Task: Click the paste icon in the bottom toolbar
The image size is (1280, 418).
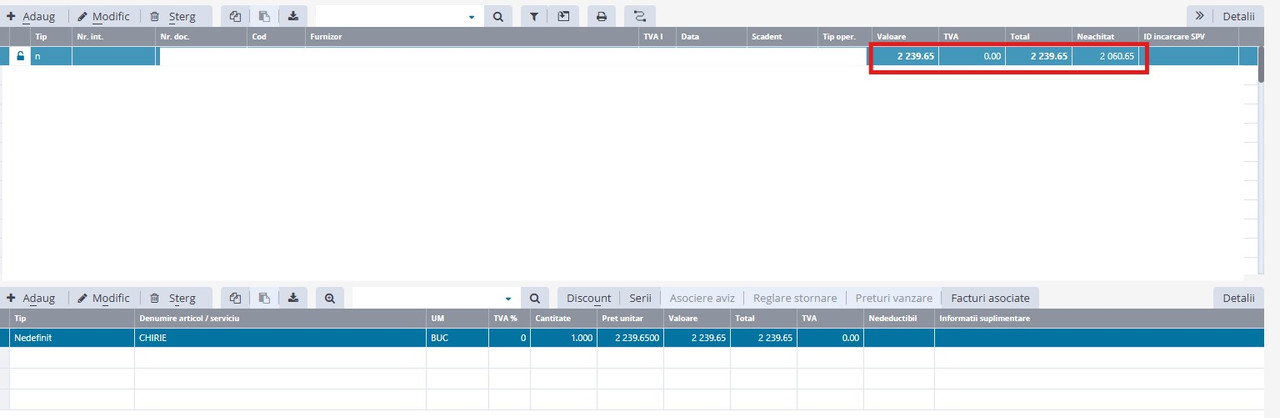Action: tap(264, 298)
